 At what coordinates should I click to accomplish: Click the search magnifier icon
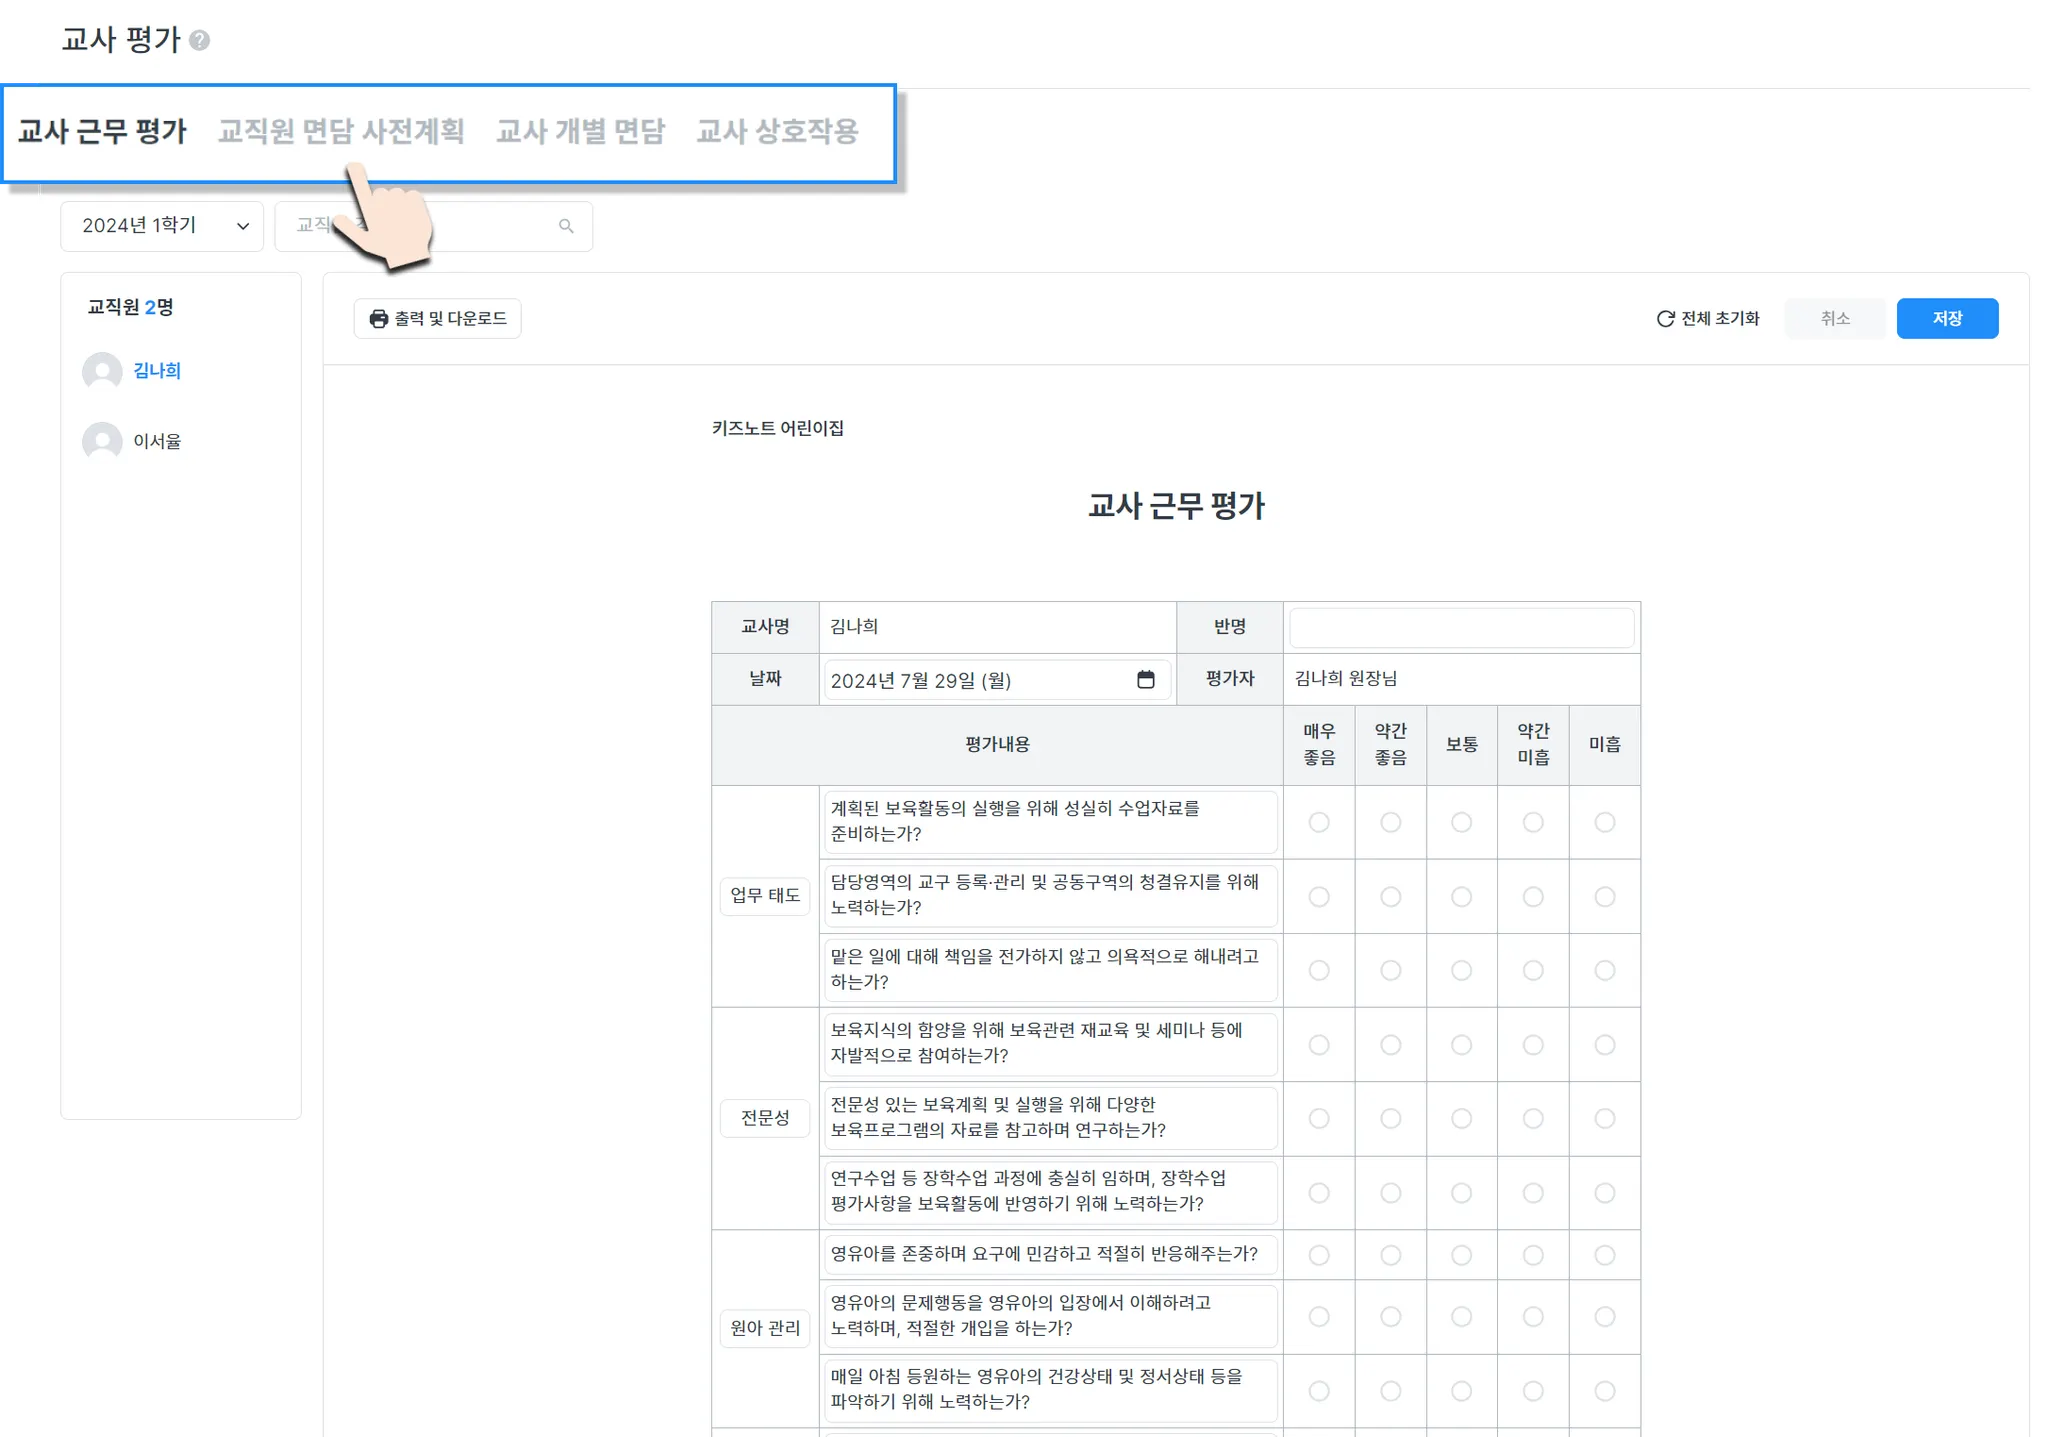click(566, 226)
